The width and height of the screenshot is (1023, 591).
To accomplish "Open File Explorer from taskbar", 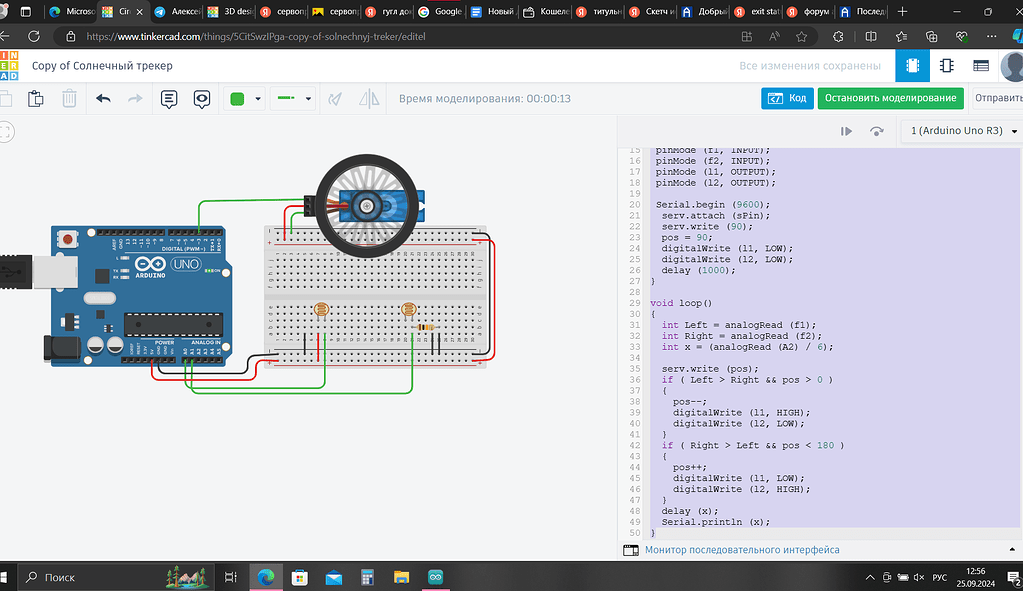I will point(401,577).
